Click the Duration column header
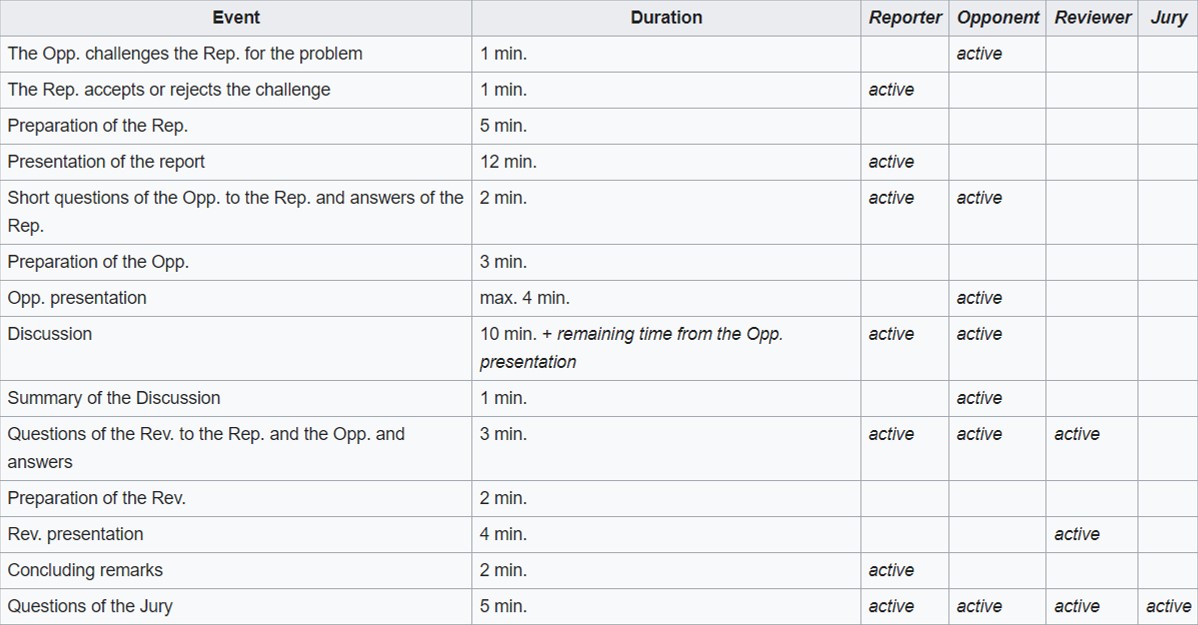This screenshot has width=1198, height=625. [x=666, y=18]
